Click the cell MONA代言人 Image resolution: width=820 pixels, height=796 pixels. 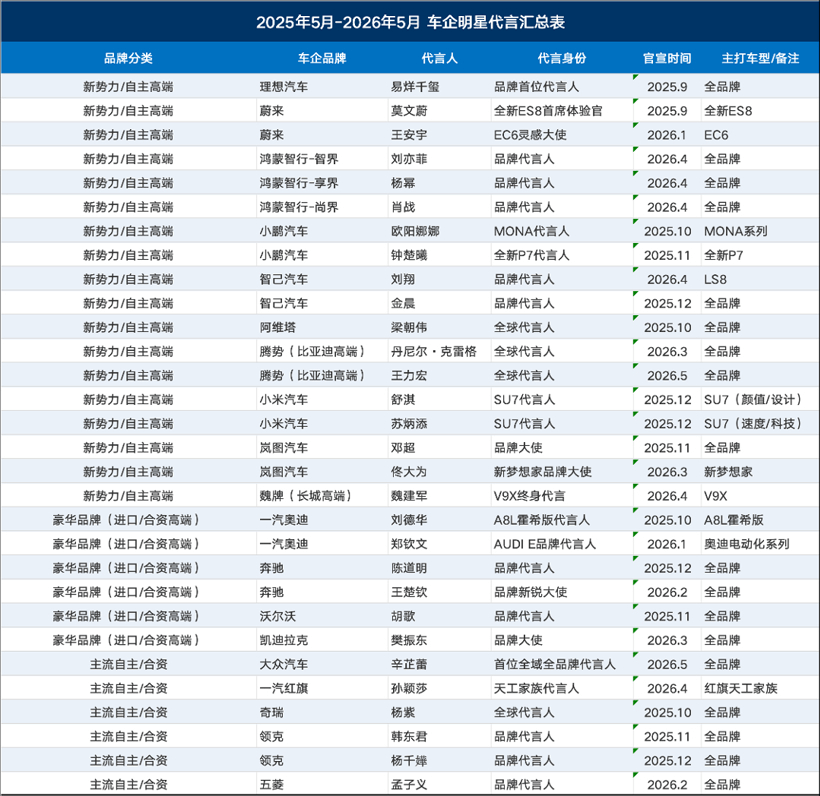coord(532,231)
